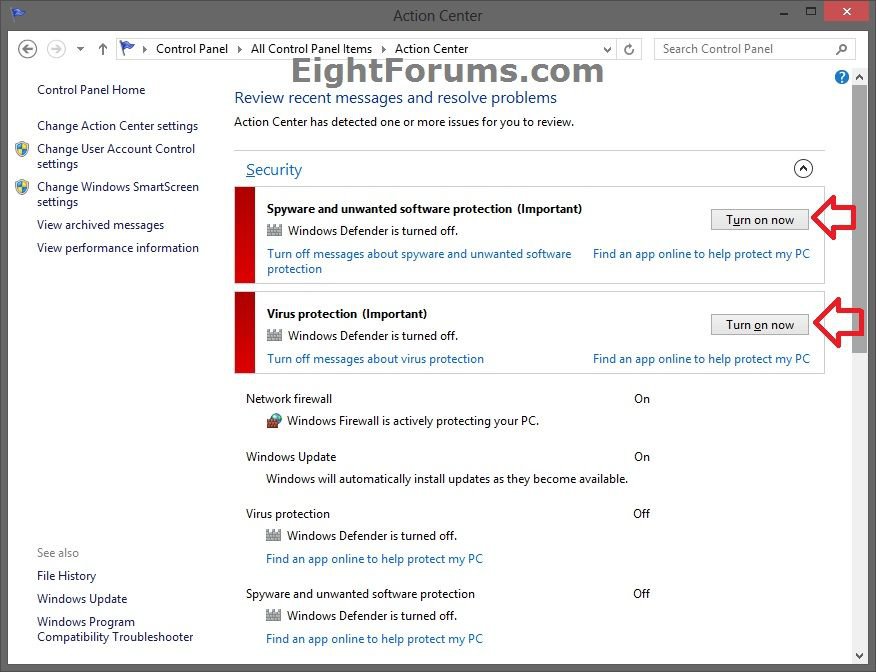Expand the chevron after All Control Panel Items
This screenshot has height=672, width=876.
pyautogui.click(x=384, y=49)
